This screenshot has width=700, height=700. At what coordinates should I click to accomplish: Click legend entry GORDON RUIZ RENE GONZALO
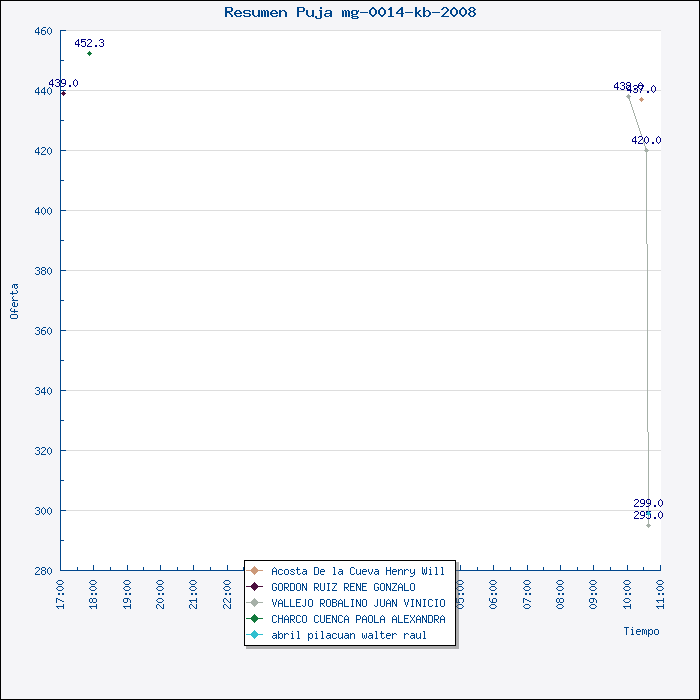coord(343,587)
